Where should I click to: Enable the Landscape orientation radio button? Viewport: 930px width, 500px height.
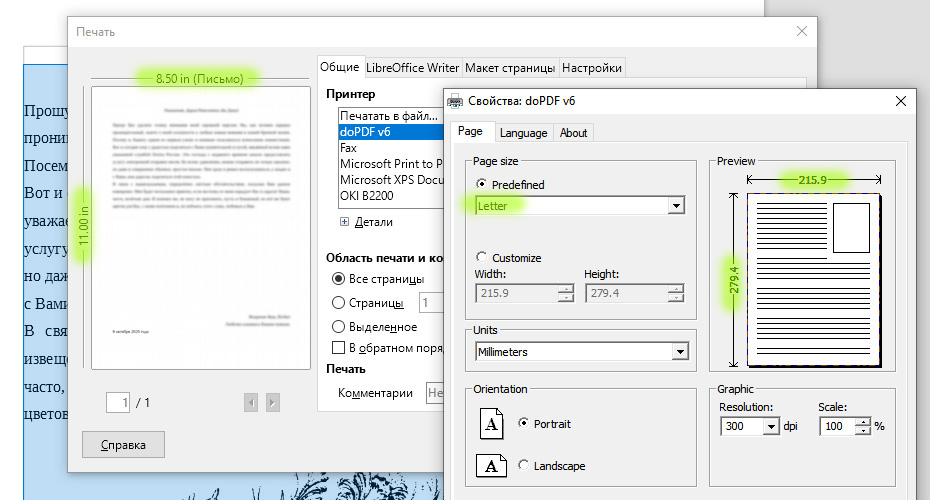pyautogui.click(x=524, y=466)
